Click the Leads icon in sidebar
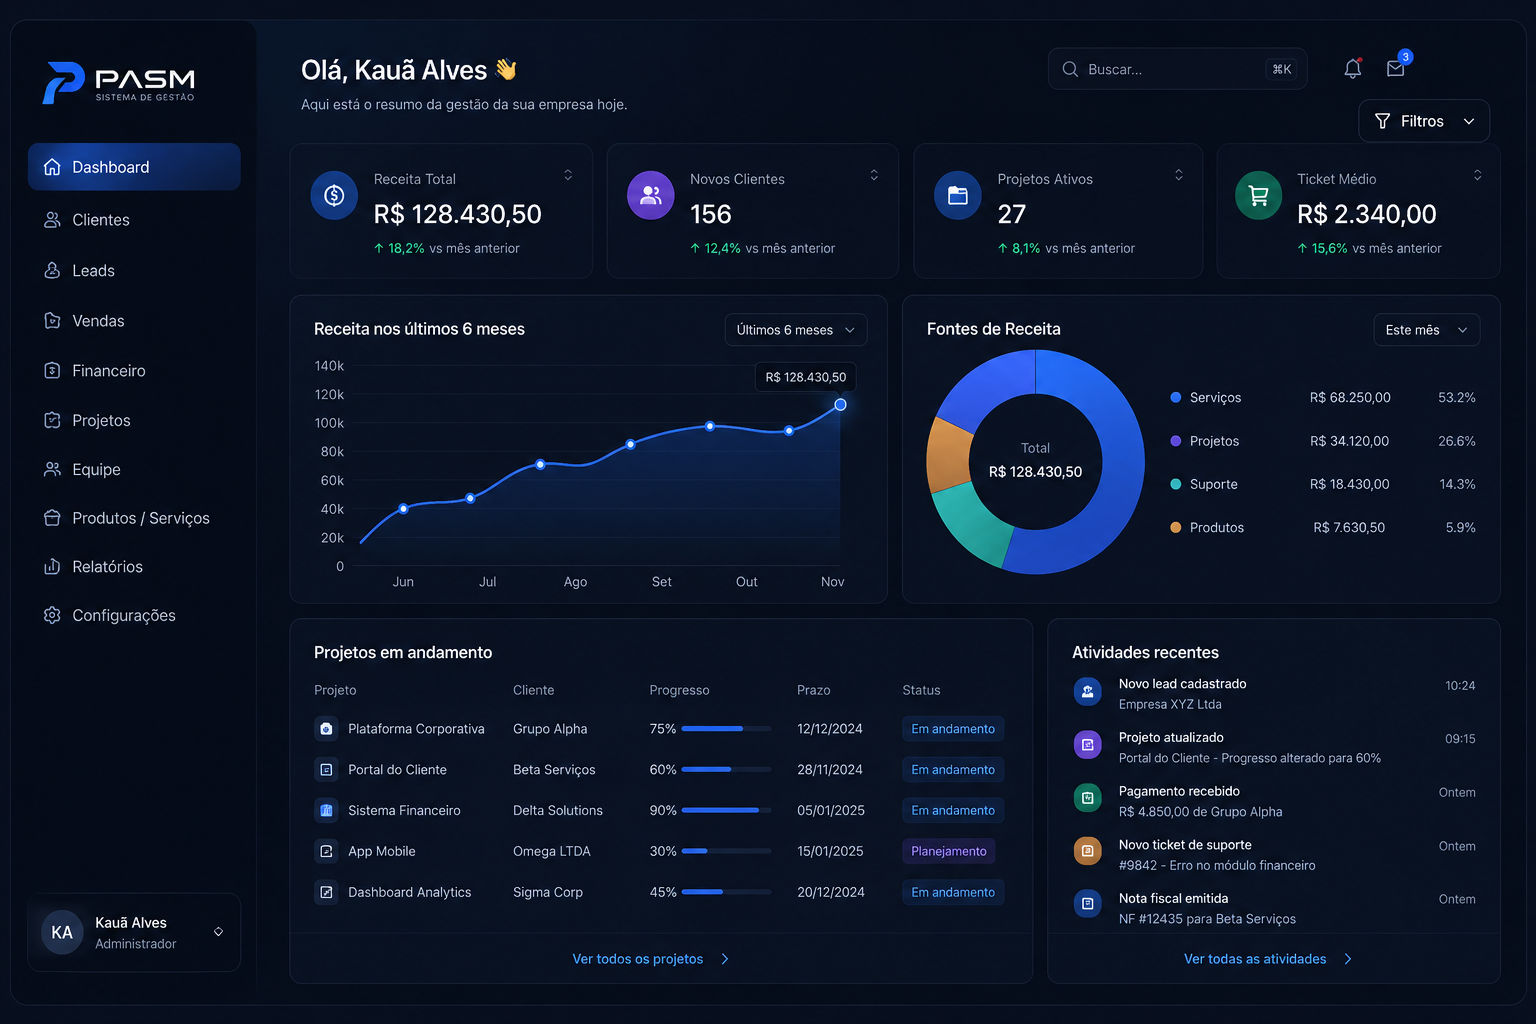This screenshot has width=1536, height=1024. (x=52, y=270)
